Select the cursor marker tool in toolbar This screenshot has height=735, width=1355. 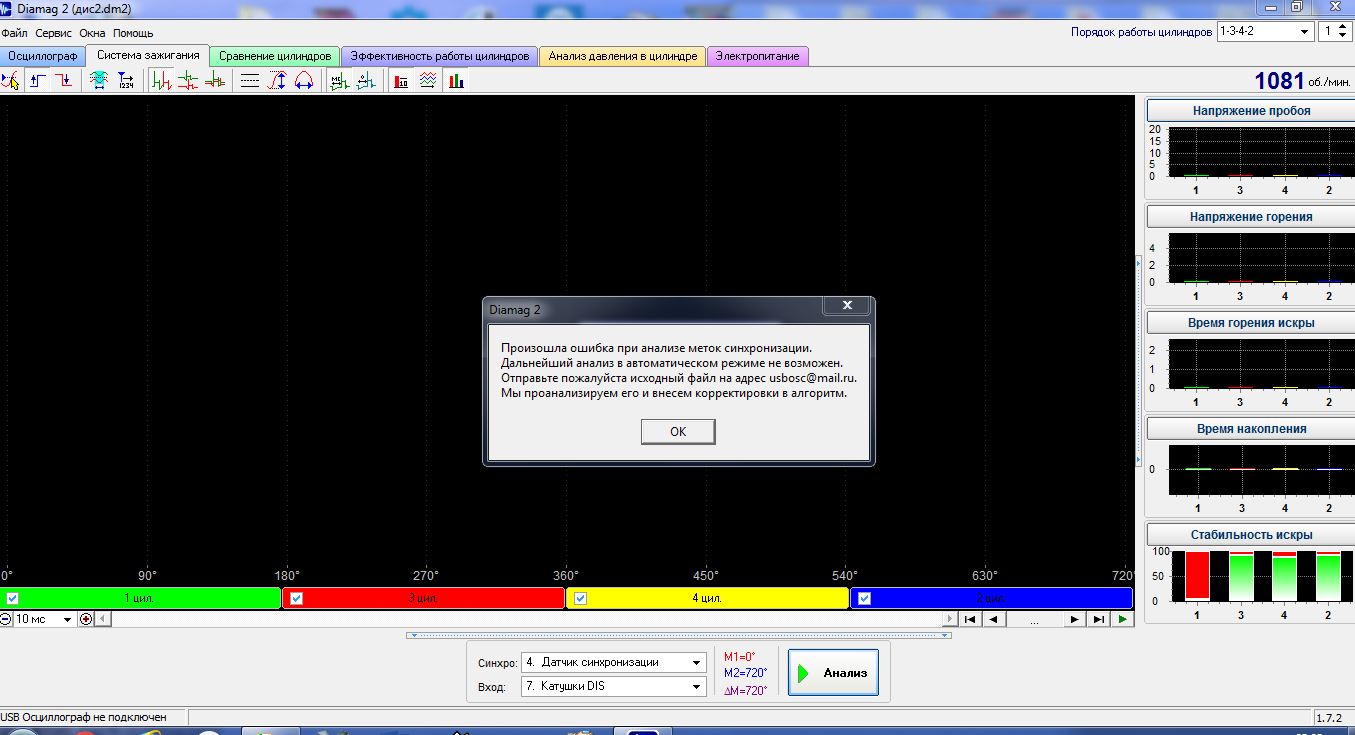[x=11, y=81]
